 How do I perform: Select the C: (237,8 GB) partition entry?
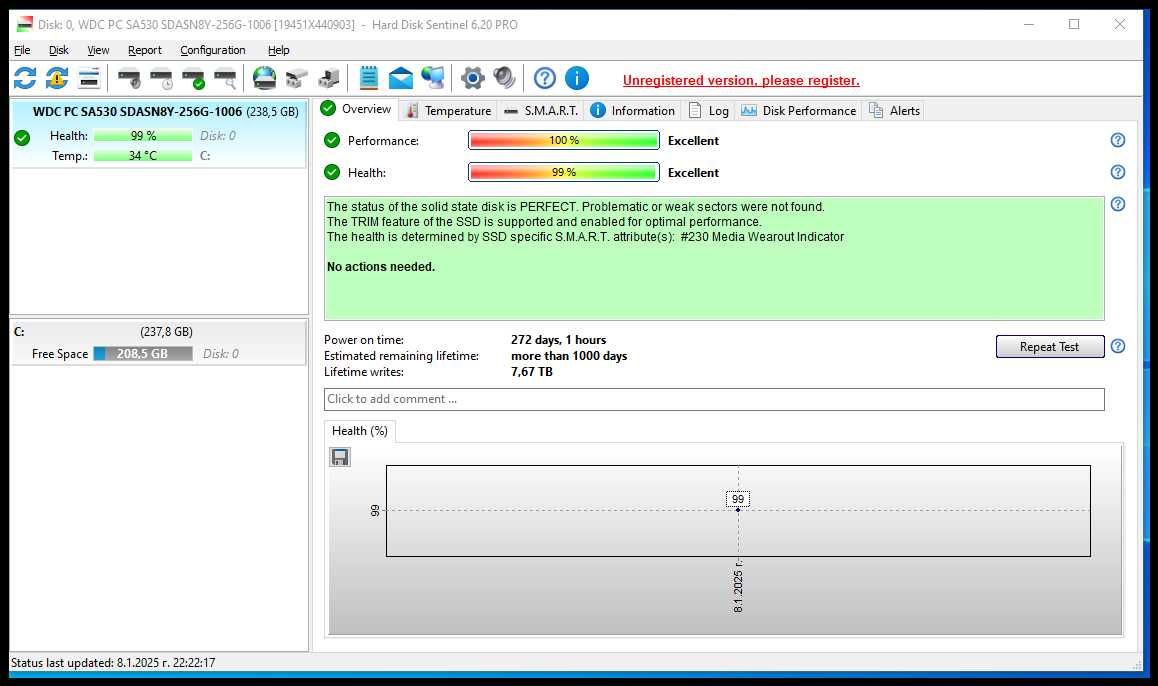click(x=158, y=342)
